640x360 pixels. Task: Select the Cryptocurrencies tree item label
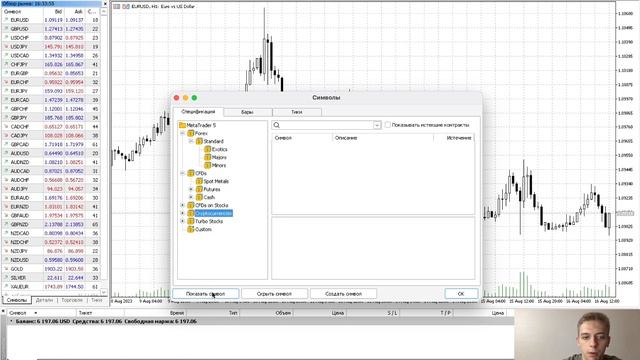tap(213, 213)
